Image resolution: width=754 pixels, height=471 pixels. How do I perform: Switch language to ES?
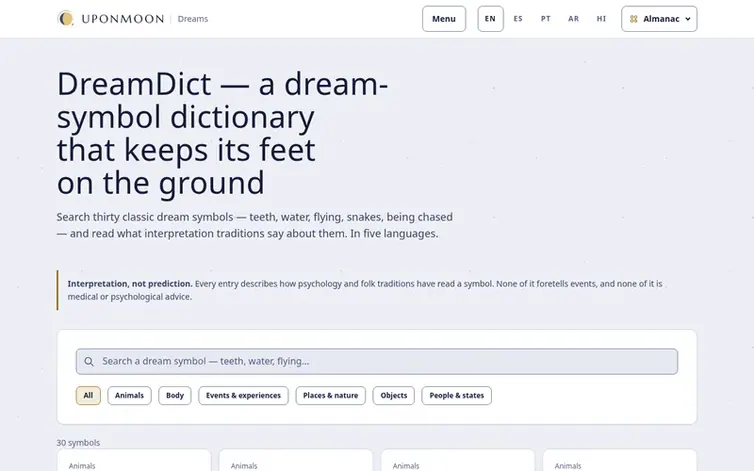[x=518, y=19]
